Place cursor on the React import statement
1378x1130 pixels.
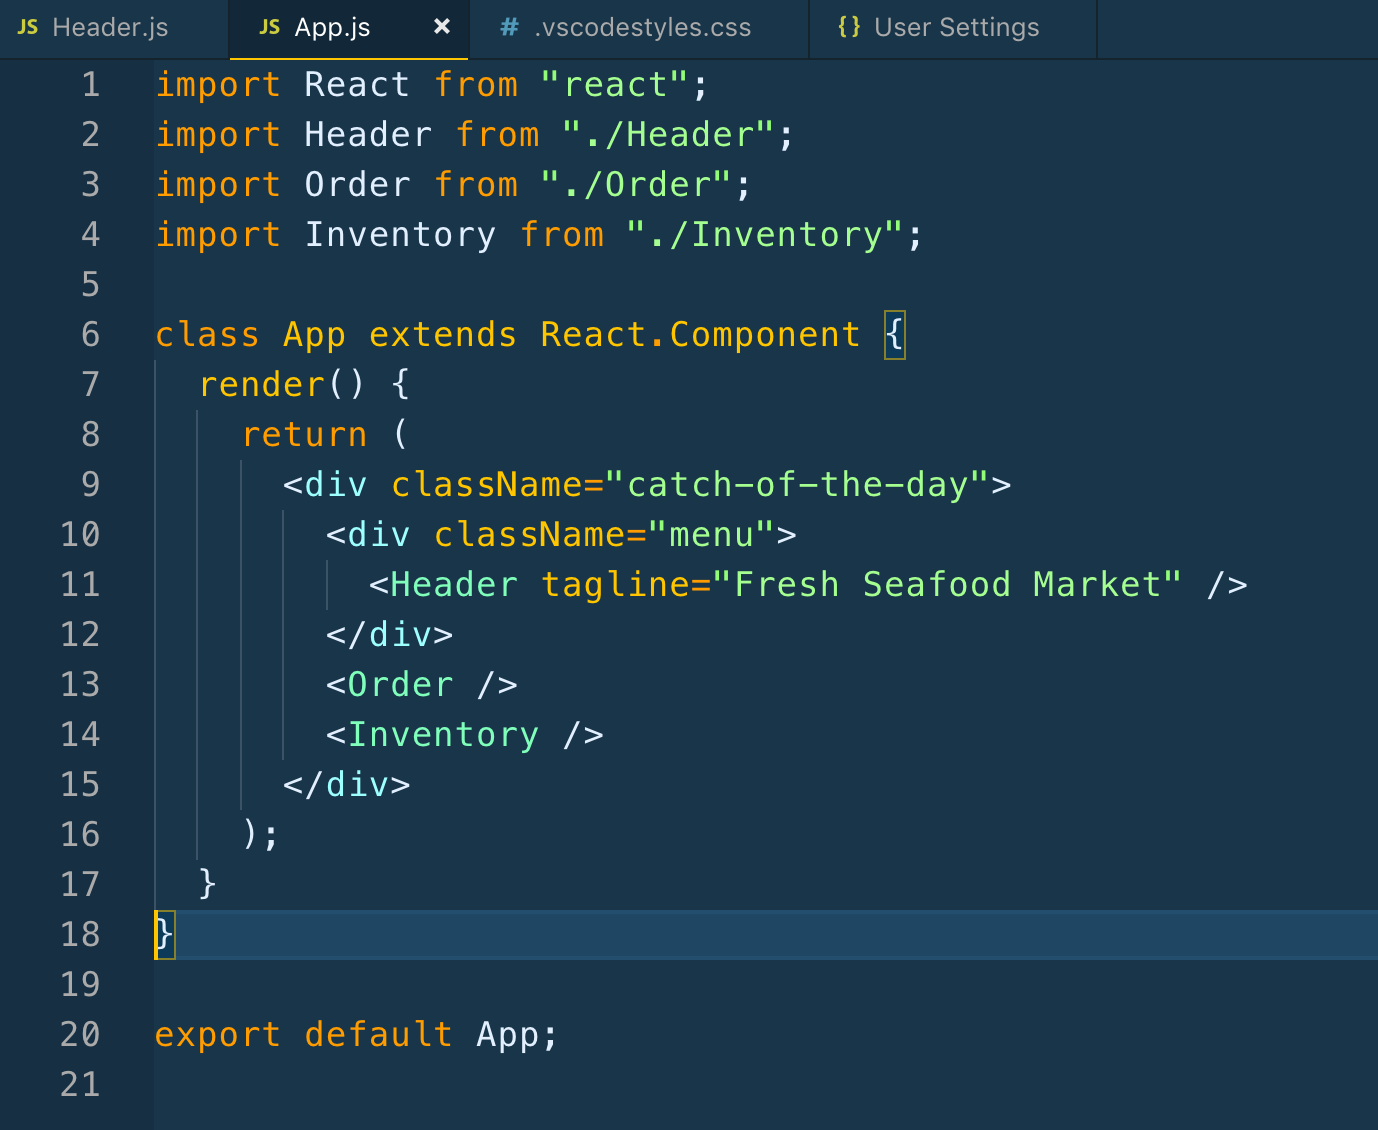pos(400,84)
